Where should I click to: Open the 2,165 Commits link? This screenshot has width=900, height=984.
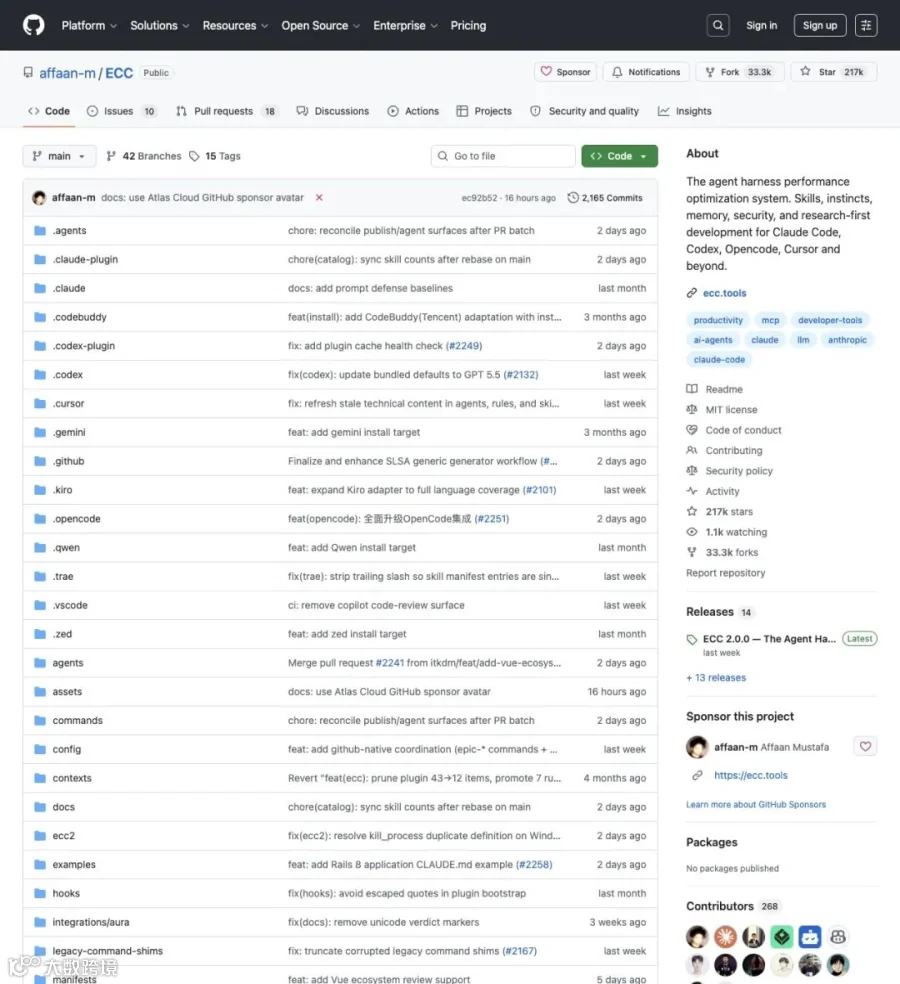605,198
